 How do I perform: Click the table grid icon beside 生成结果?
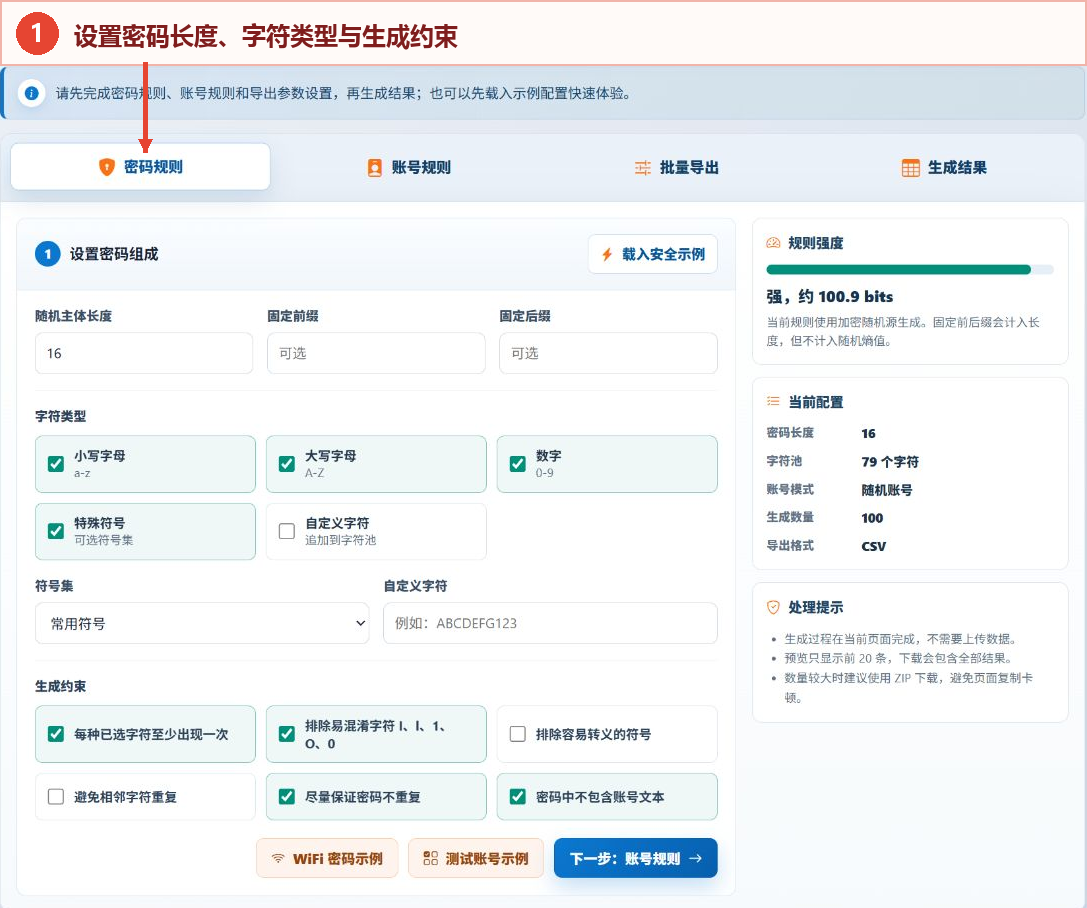coord(910,168)
